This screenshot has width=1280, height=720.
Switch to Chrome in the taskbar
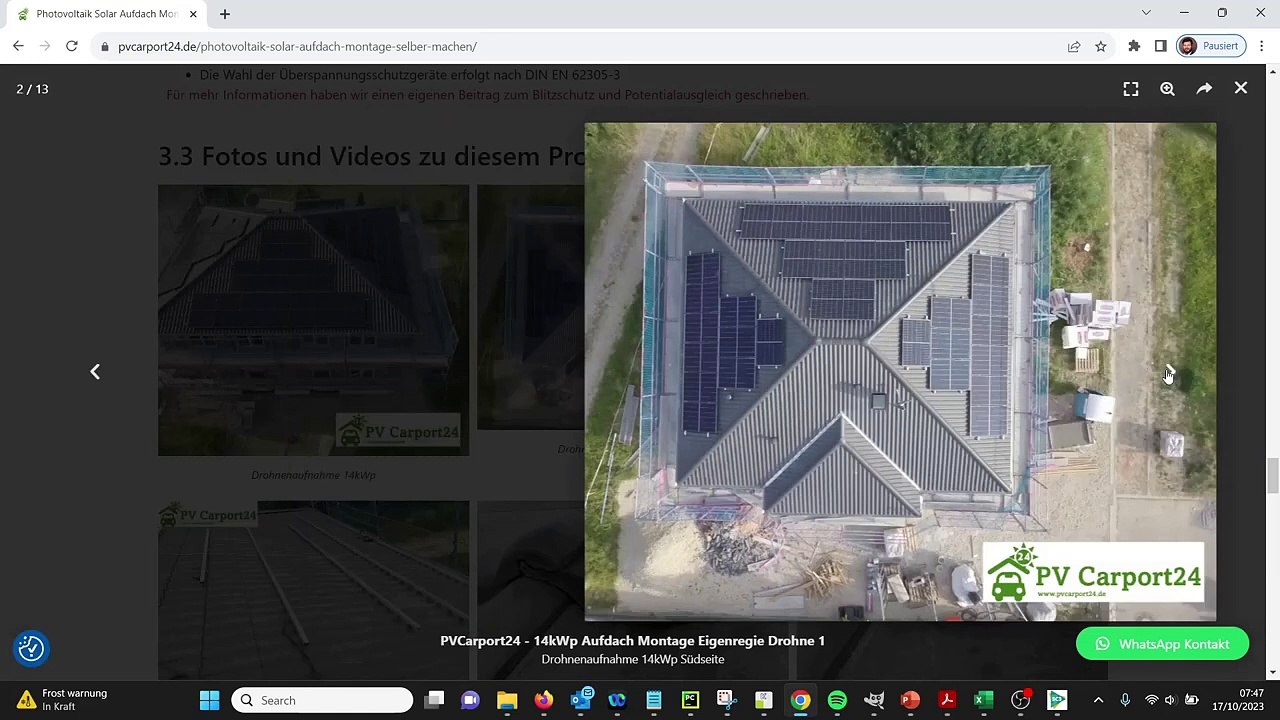tap(800, 700)
